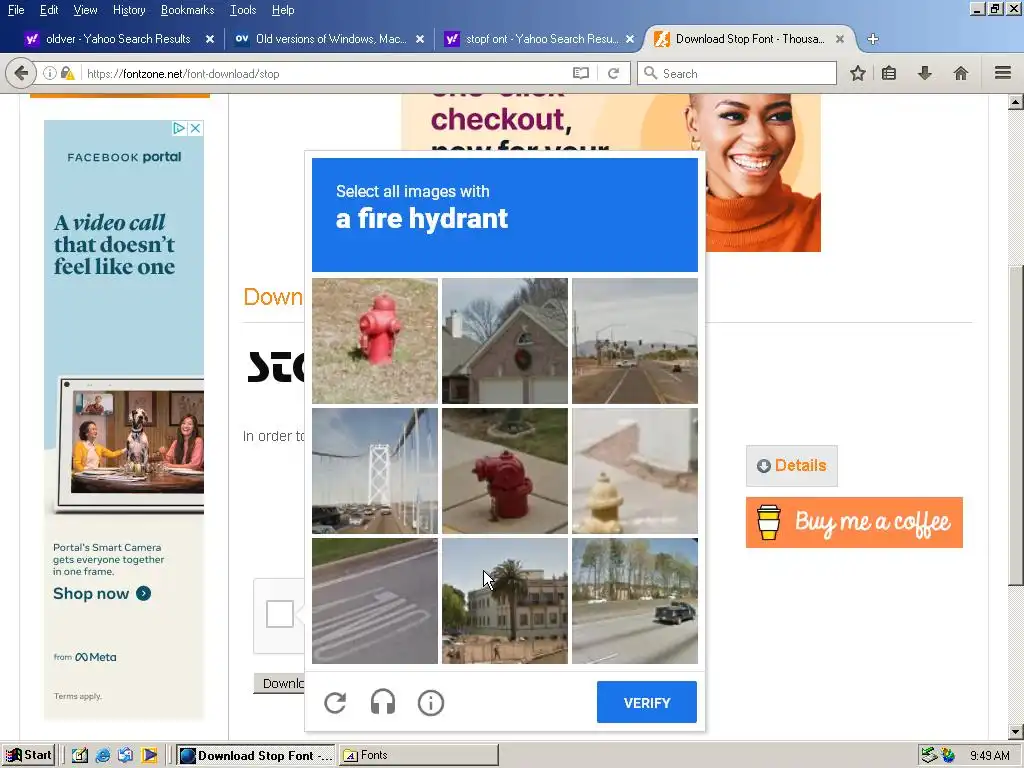Reload the page using address bar refresh
This screenshot has width=1024, height=768.
point(613,73)
